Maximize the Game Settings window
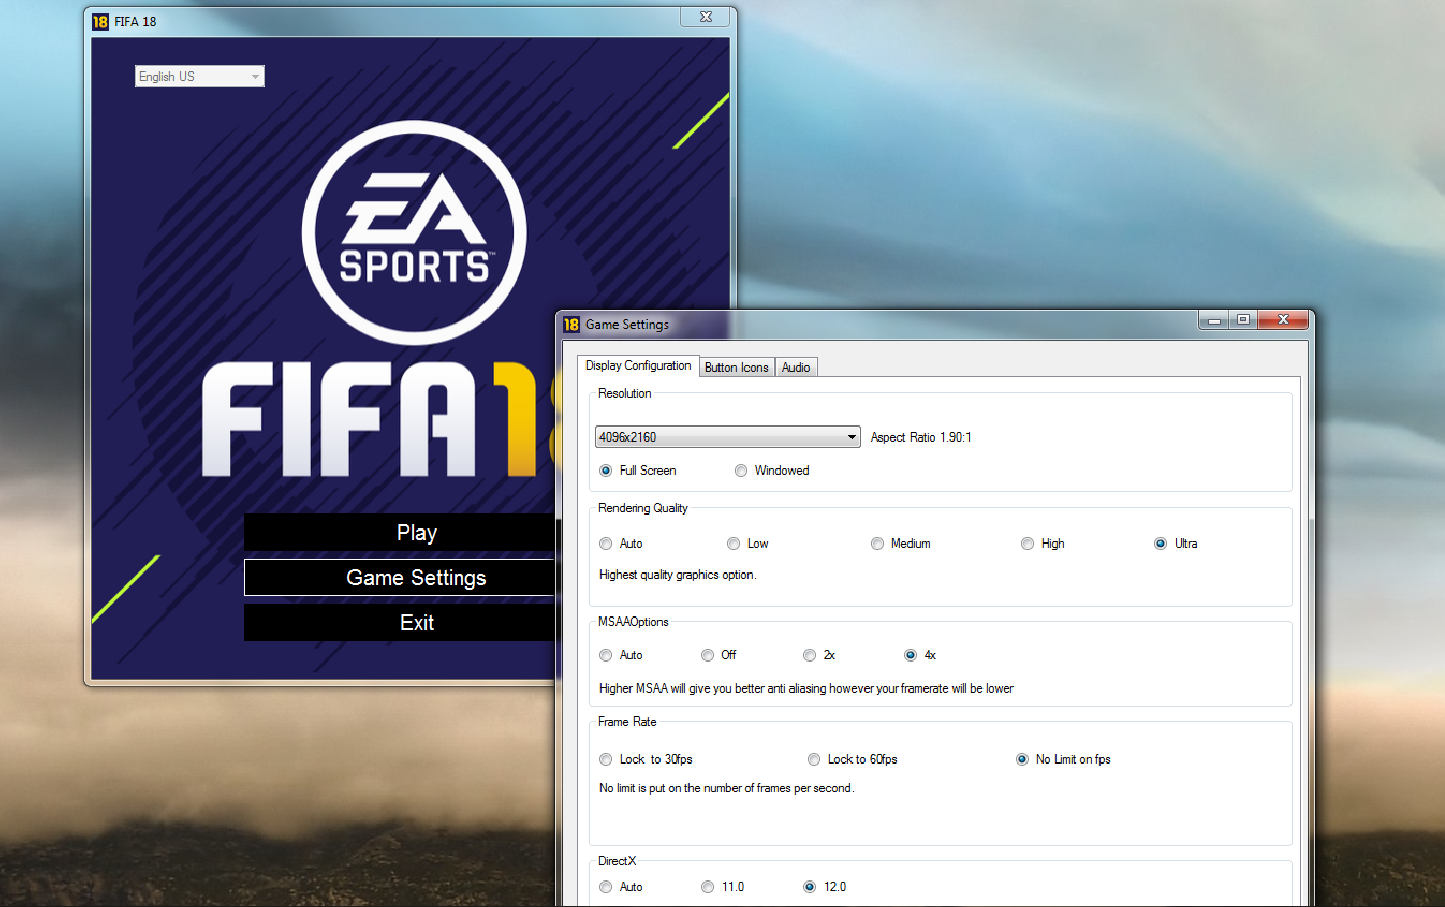 pyautogui.click(x=1243, y=320)
